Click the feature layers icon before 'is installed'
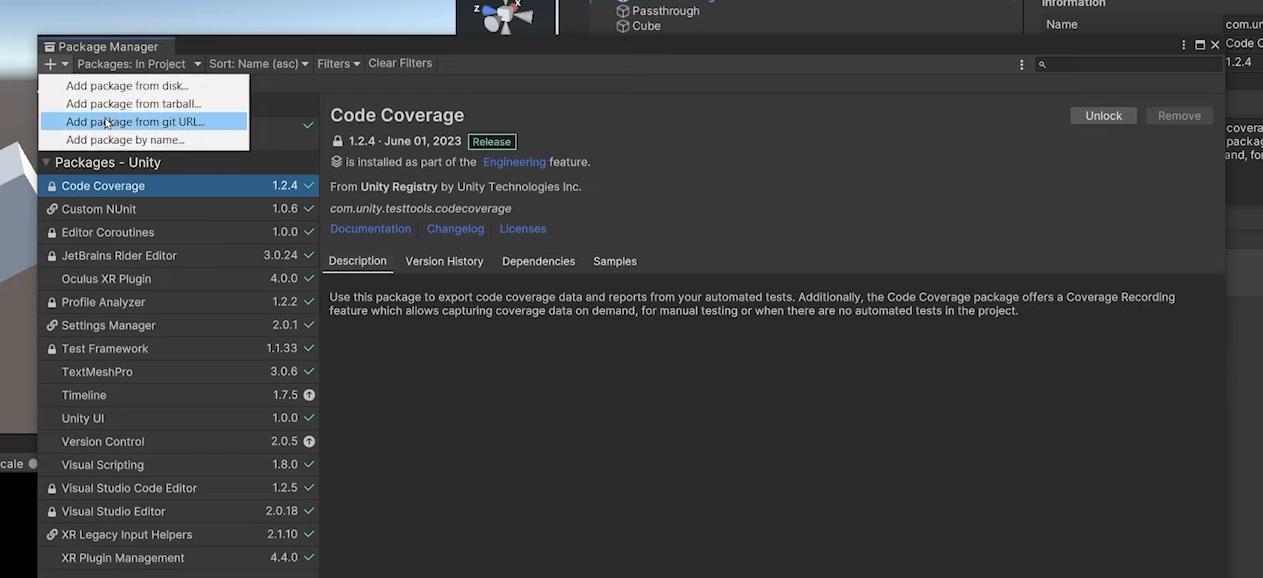Image resolution: width=1263 pixels, height=578 pixels. point(337,162)
